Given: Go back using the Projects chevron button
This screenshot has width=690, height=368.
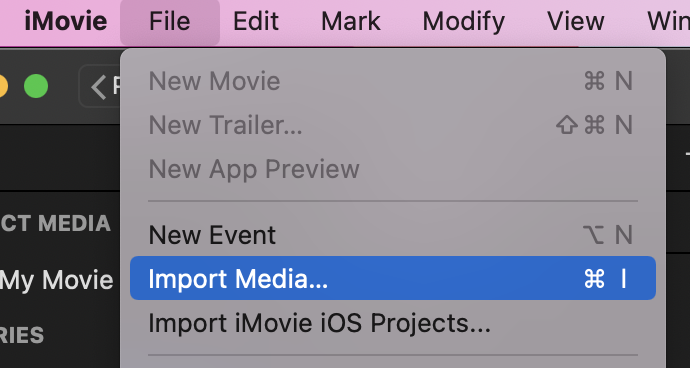Looking at the screenshot, I should click(x=100, y=86).
